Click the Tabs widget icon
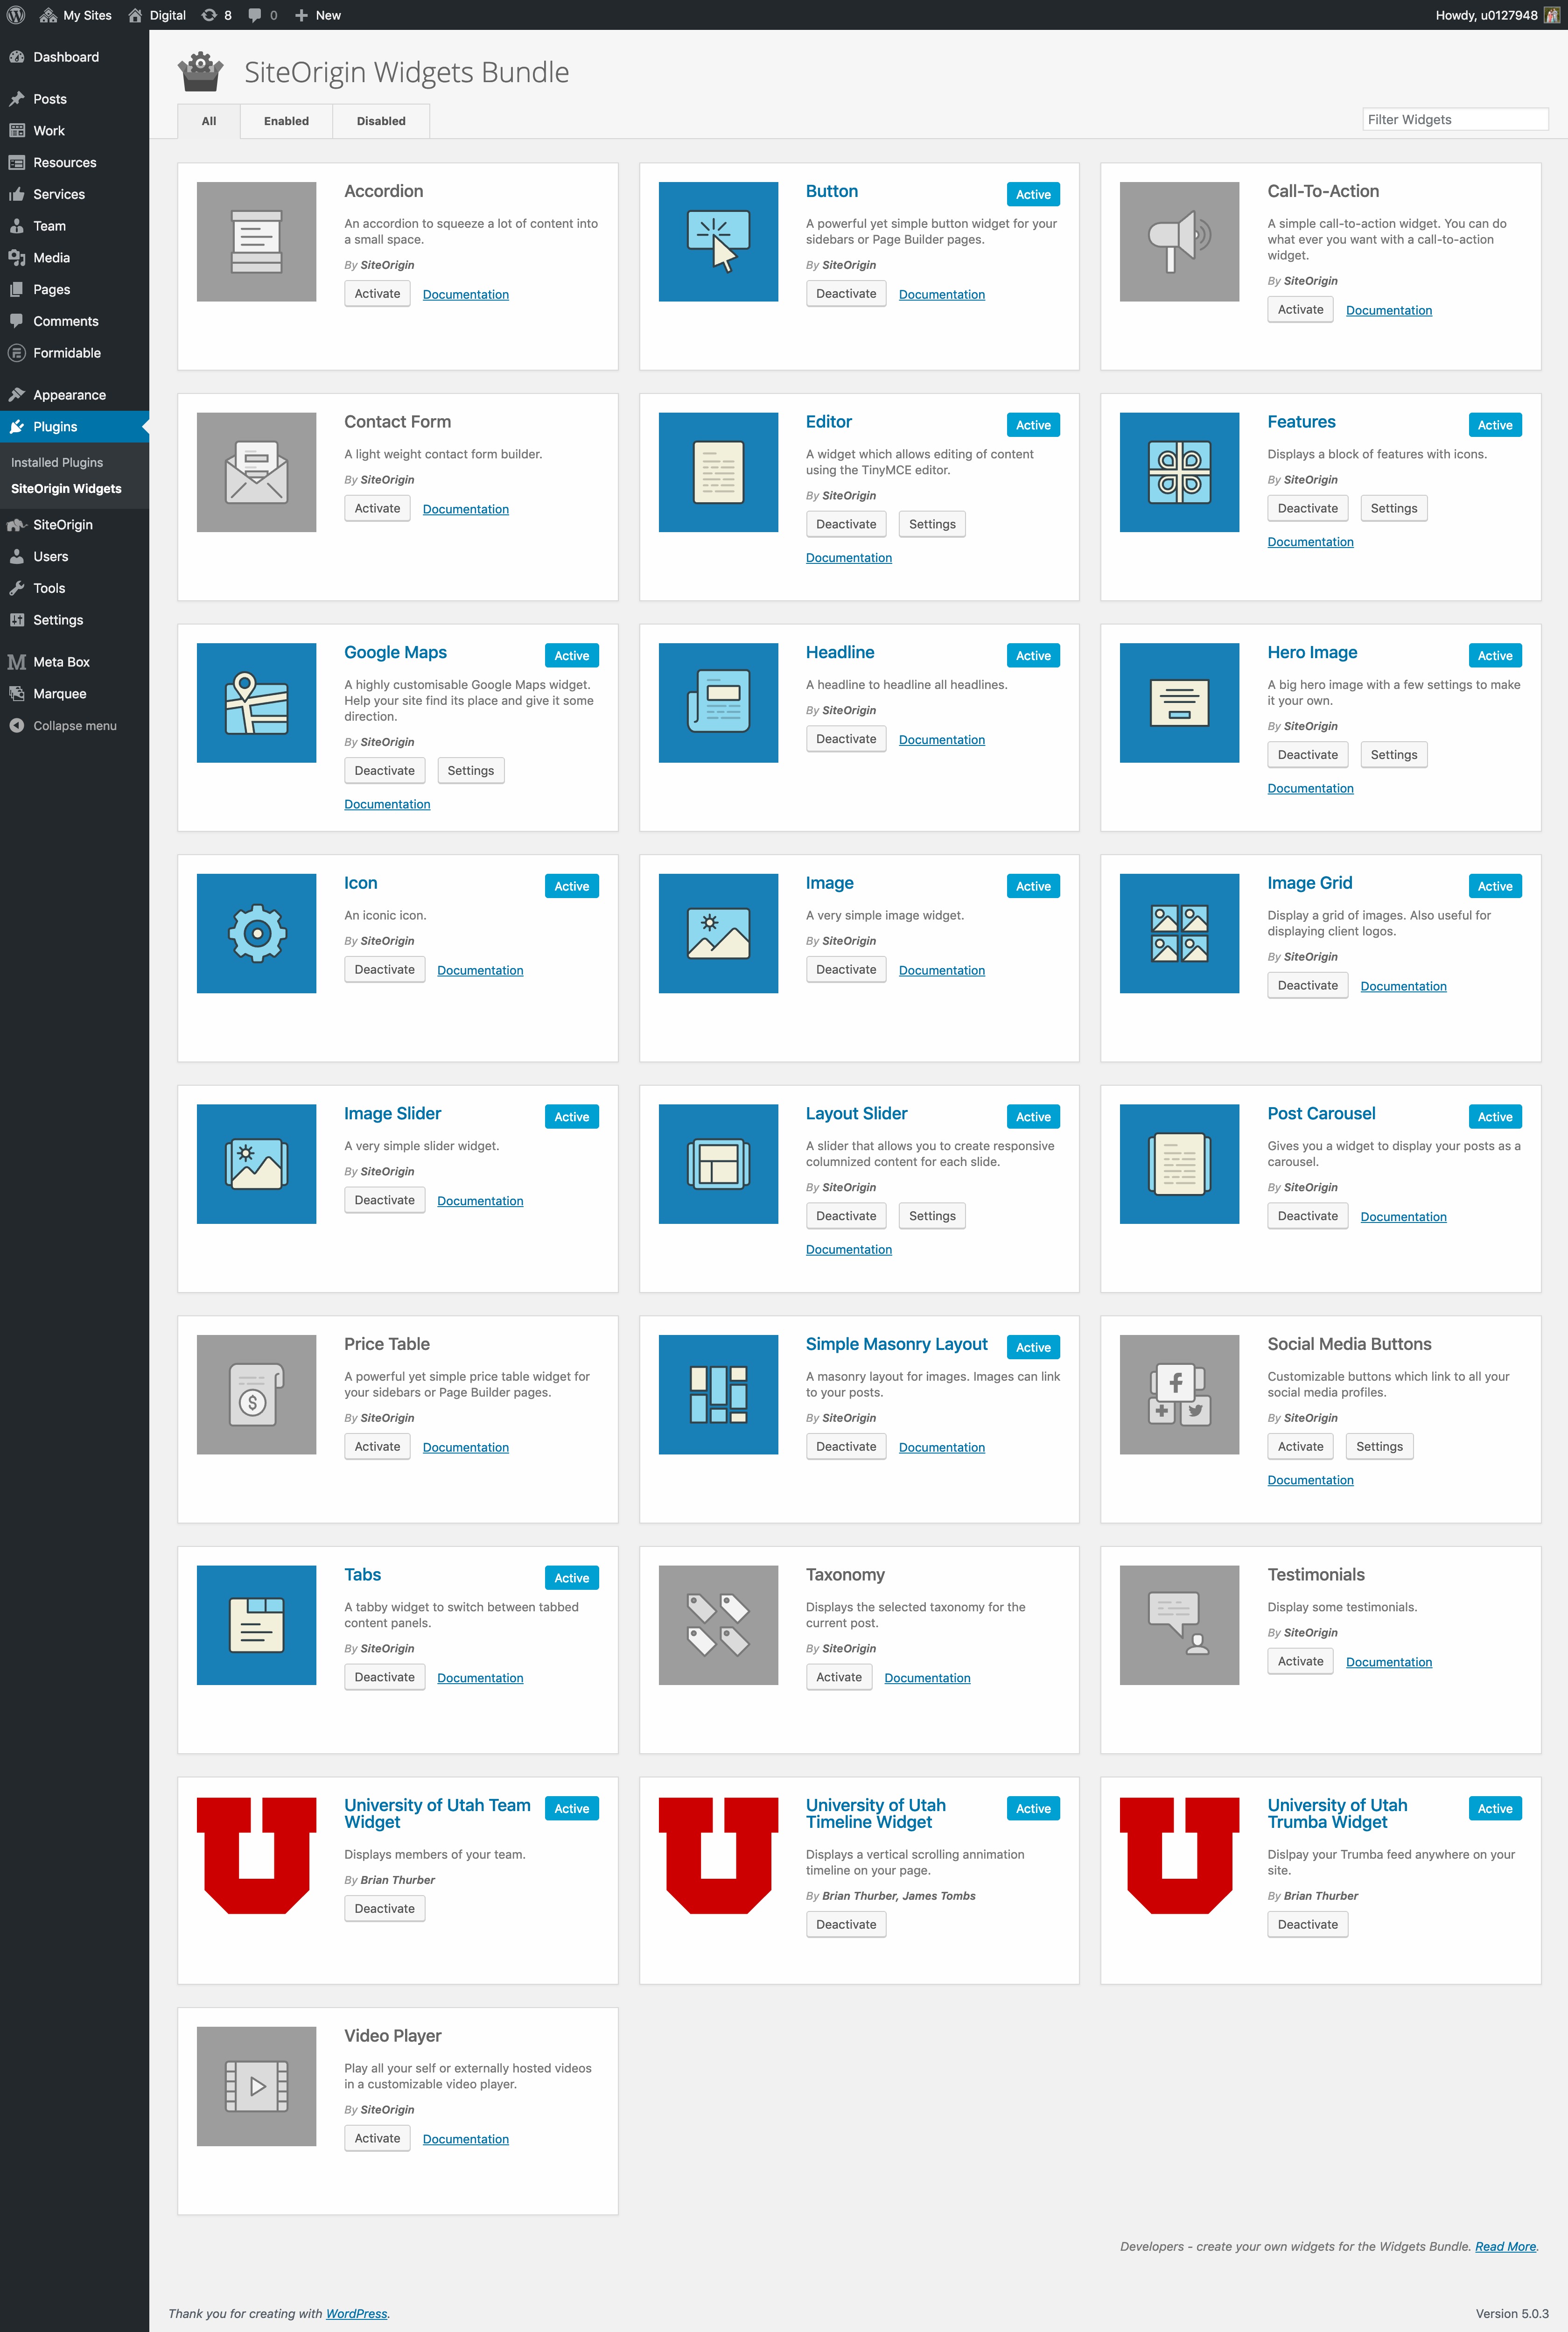1568x2332 pixels. click(256, 1625)
